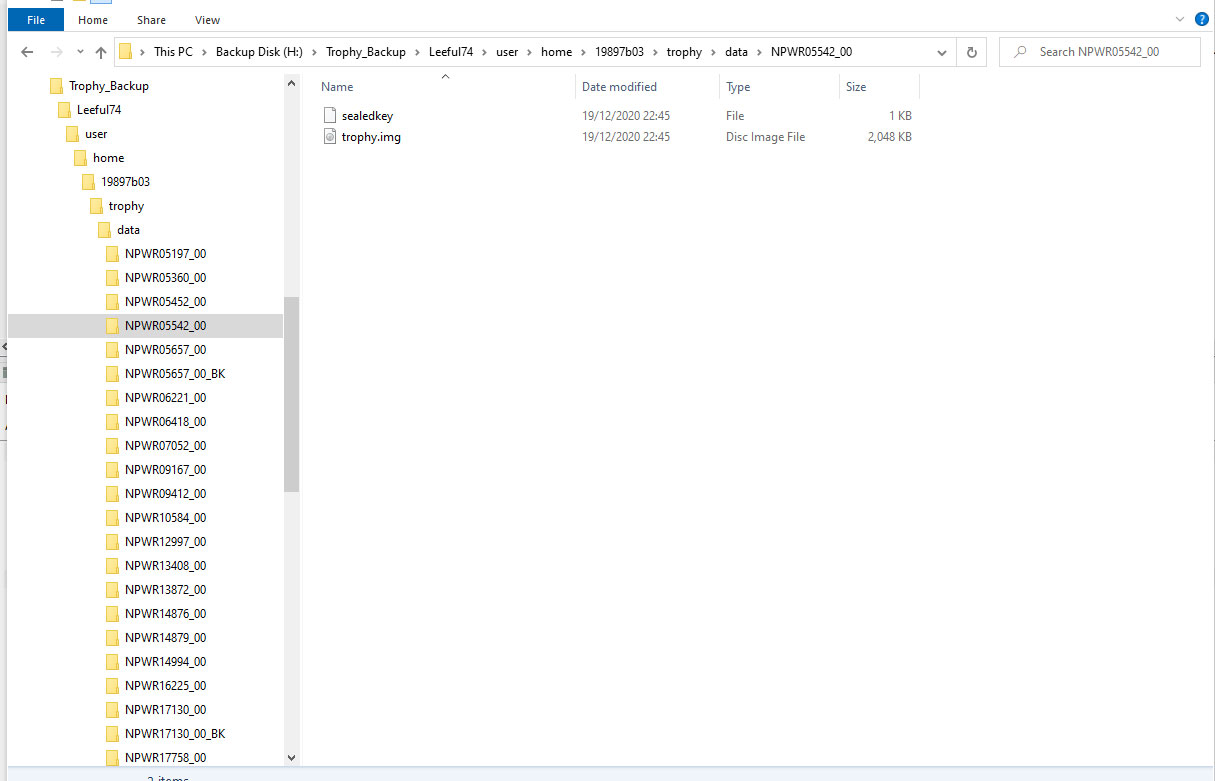The image size is (1215, 781).
Task: Click folder icon of NPWR05657_00_BK
Action: coord(113,374)
